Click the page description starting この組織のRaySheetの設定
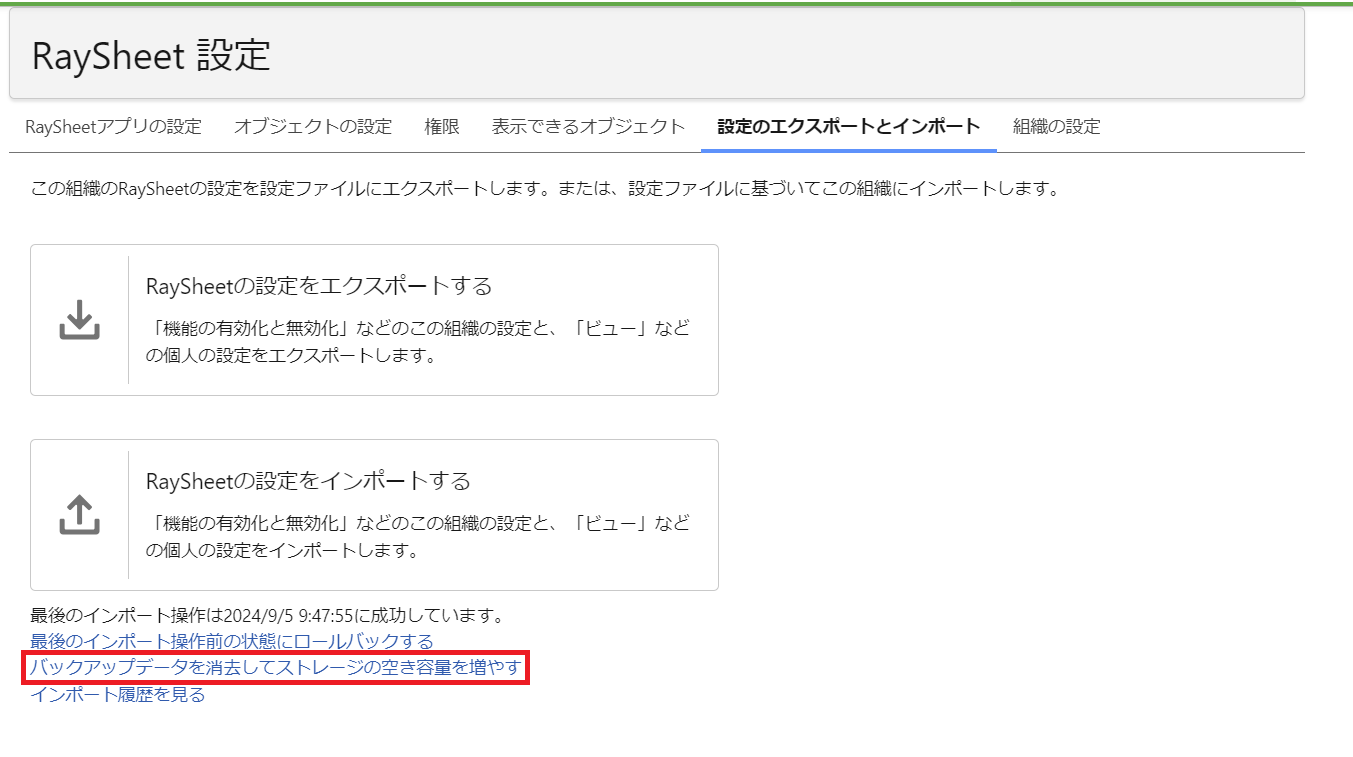Image resolution: width=1353 pixels, height=757 pixels. point(545,188)
